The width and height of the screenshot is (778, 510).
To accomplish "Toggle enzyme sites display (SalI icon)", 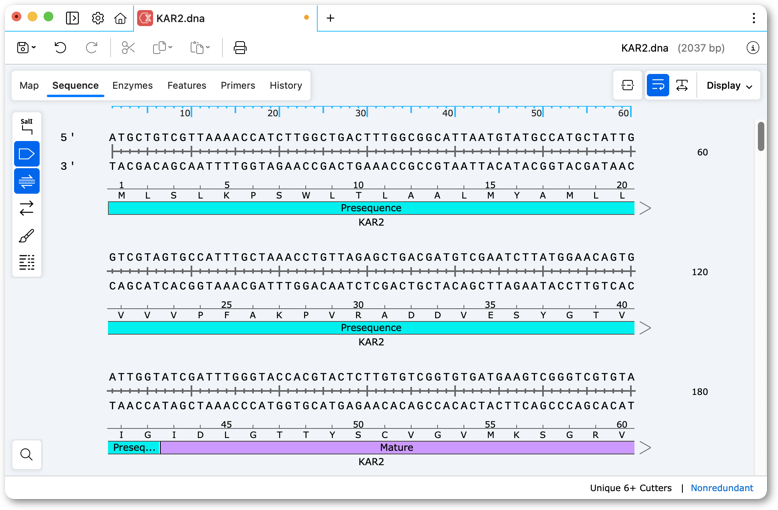I will click(x=27, y=127).
